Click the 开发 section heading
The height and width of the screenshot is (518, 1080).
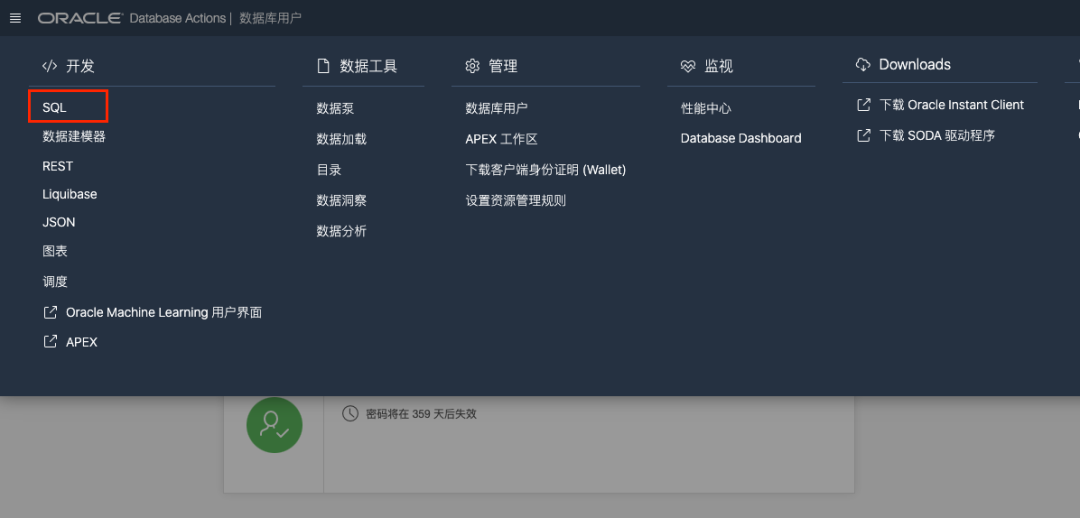tap(80, 66)
